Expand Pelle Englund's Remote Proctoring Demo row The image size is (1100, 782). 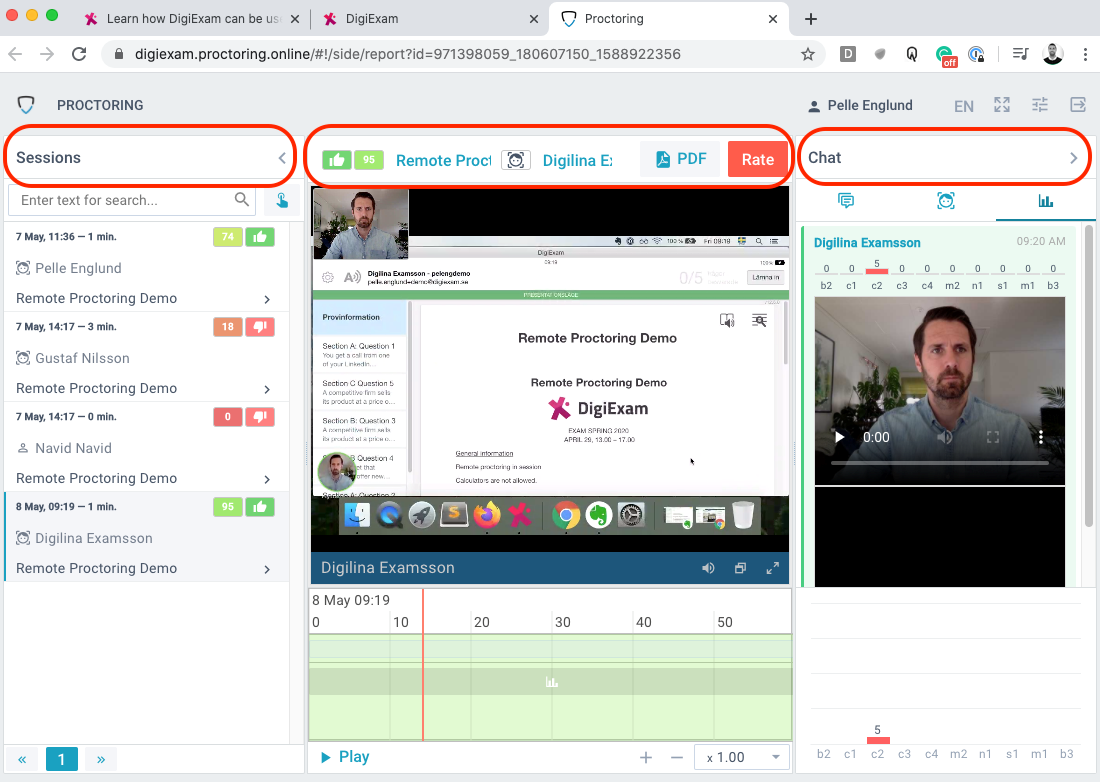click(267, 299)
